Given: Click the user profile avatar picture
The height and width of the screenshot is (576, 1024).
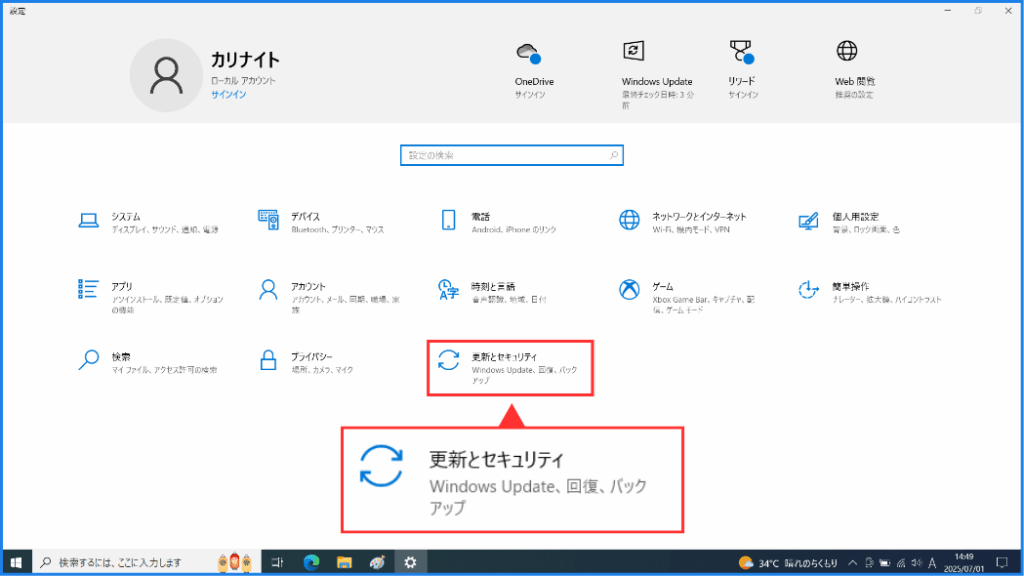Looking at the screenshot, I should click(166, 75).
